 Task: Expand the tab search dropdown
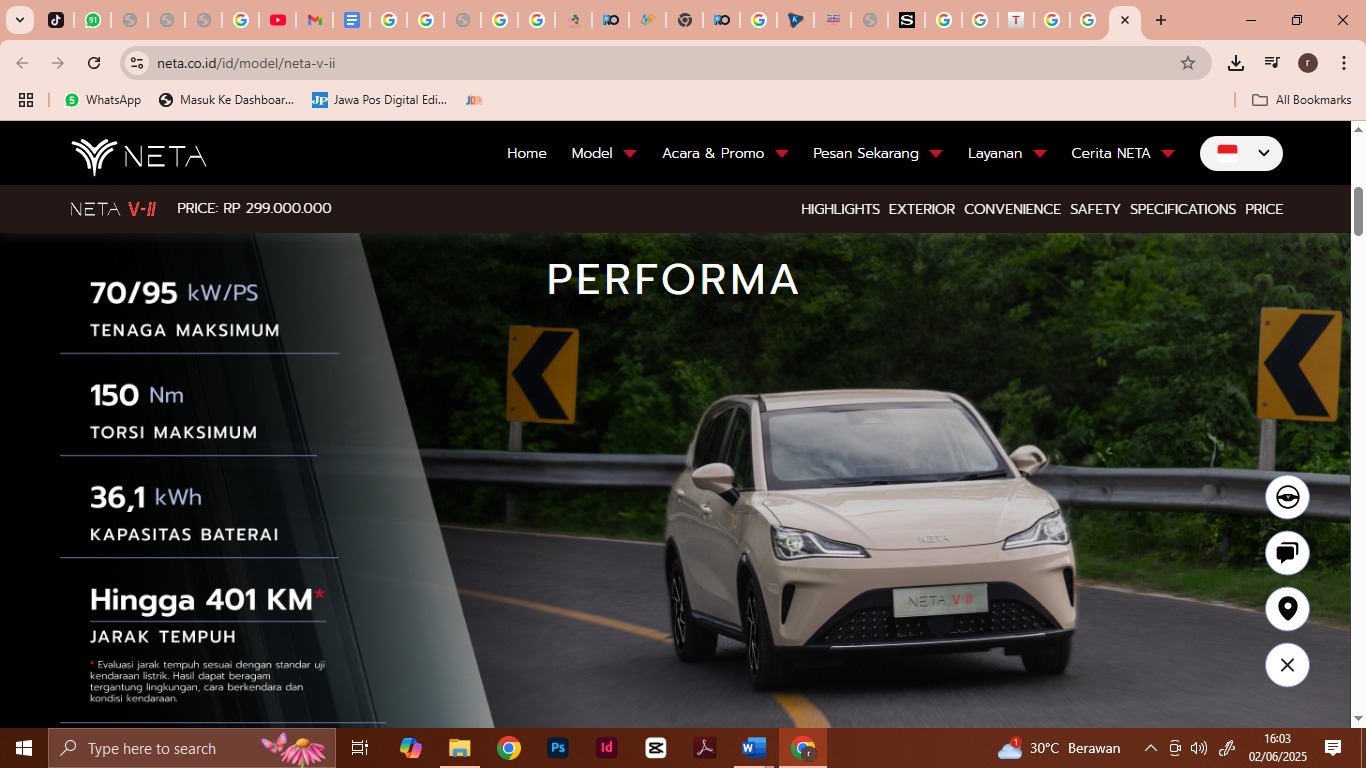pos(19,20)
